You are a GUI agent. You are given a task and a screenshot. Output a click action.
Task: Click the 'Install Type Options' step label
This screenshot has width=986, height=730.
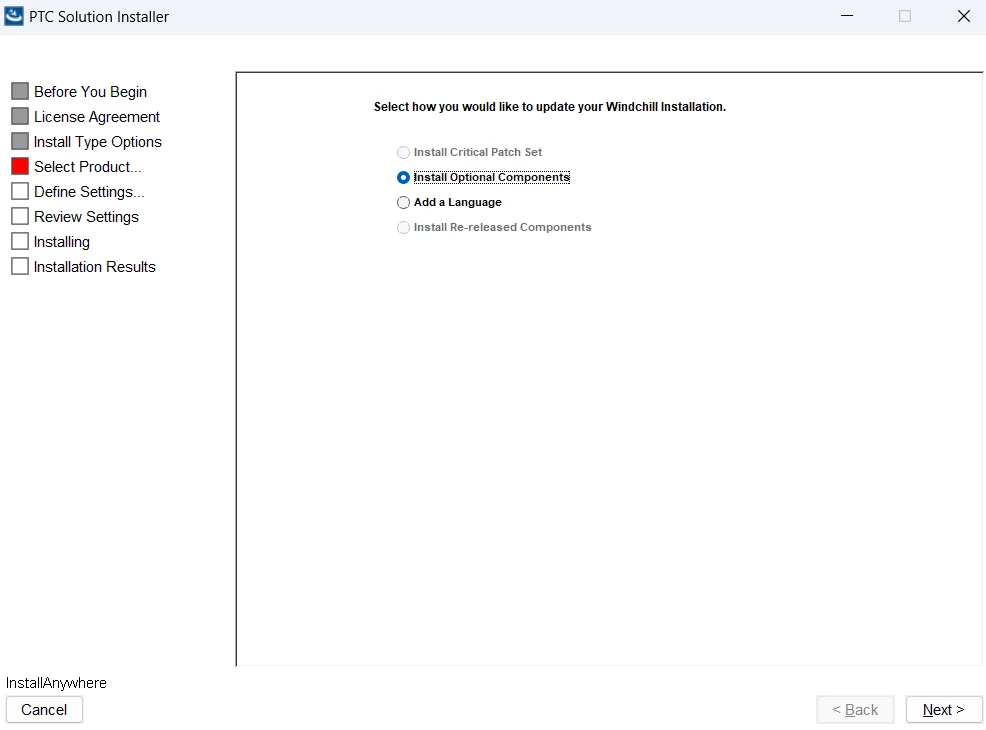click(97, 142)
